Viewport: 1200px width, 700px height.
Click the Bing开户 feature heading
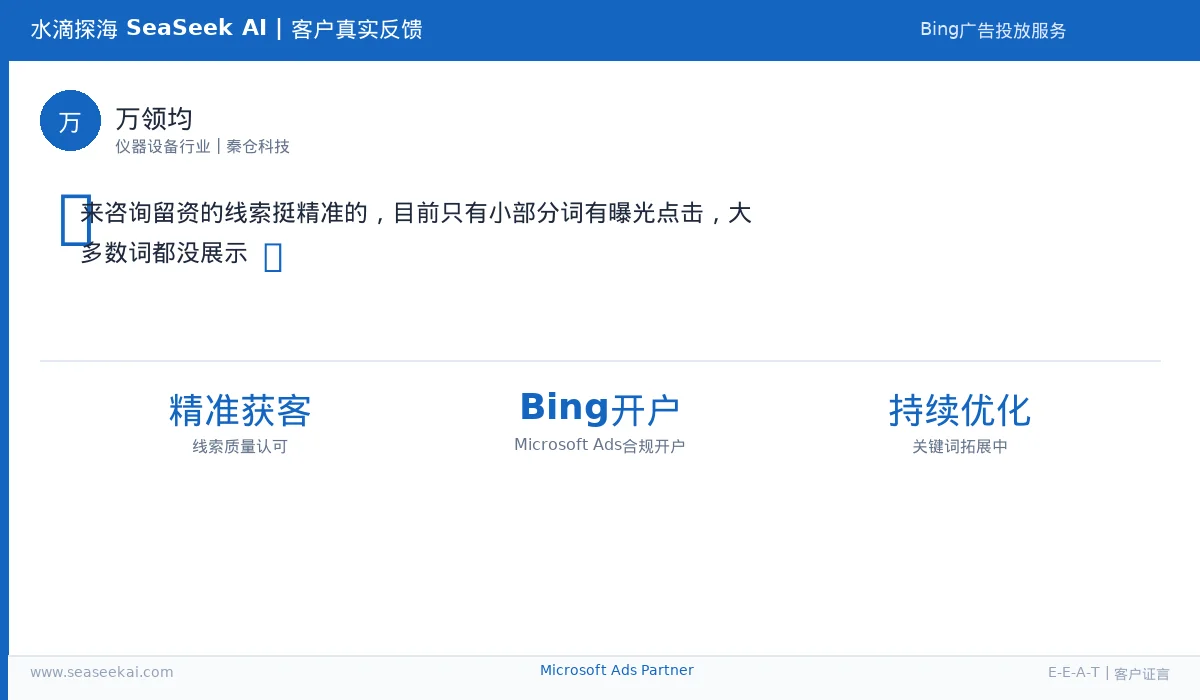click(599, 407)
